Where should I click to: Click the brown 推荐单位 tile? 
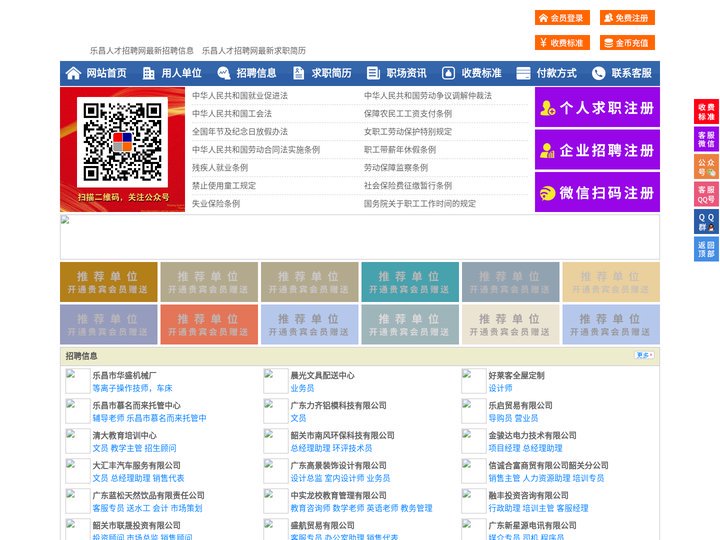tap(108, 282)
